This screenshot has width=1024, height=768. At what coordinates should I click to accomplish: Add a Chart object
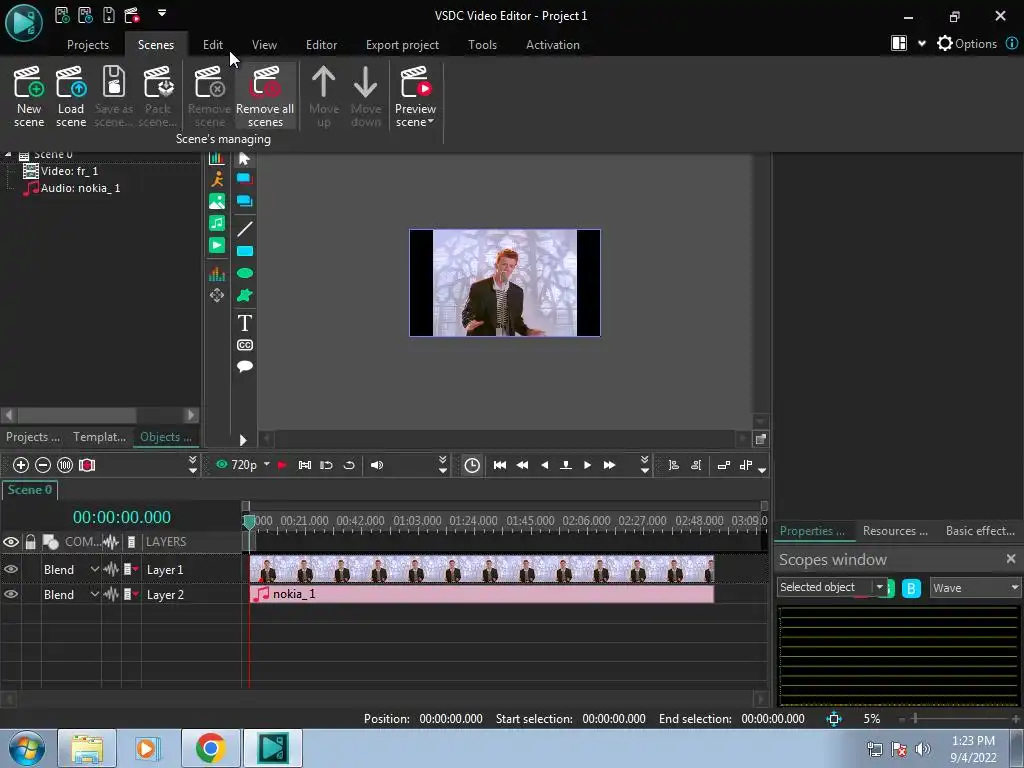tap(217, 158)
